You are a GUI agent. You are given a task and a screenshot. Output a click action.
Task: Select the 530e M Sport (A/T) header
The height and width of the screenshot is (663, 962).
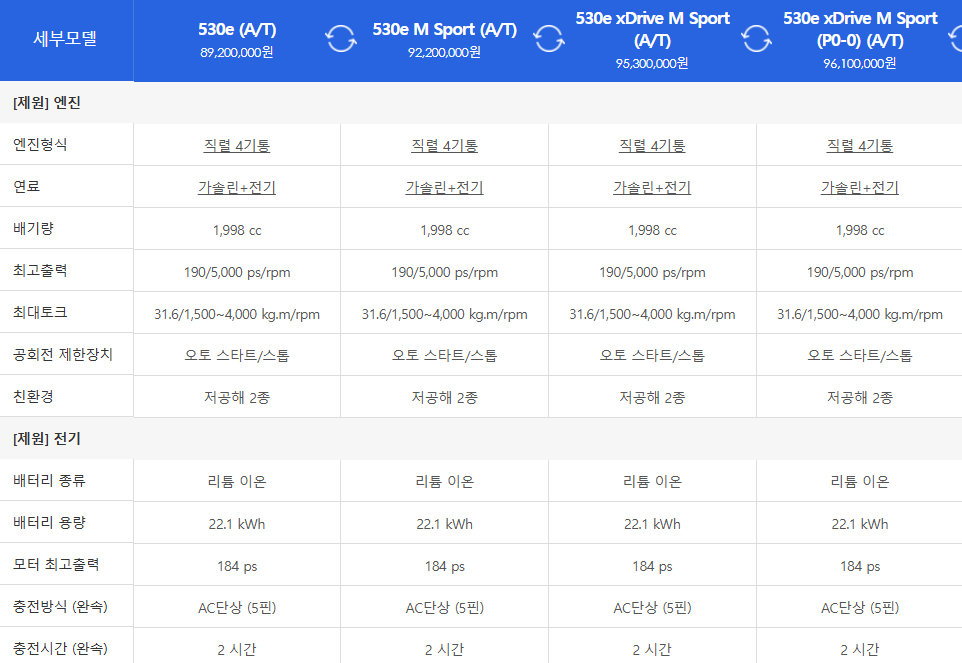[445, 29]
